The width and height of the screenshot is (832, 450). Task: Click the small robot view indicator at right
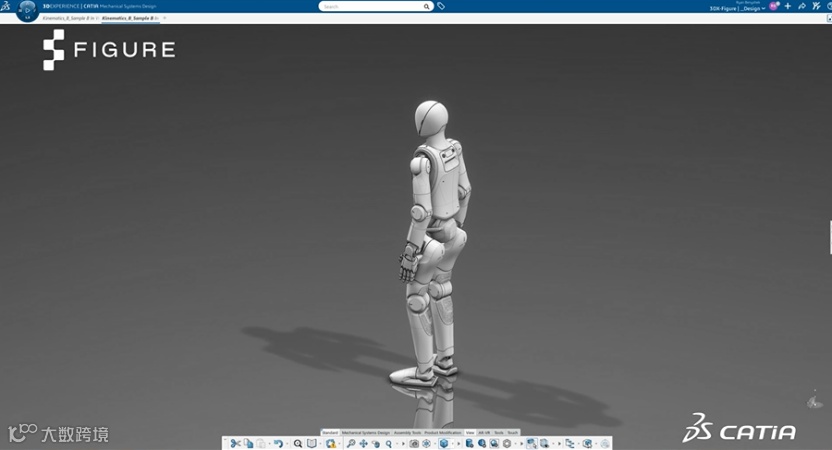[814, 400]
